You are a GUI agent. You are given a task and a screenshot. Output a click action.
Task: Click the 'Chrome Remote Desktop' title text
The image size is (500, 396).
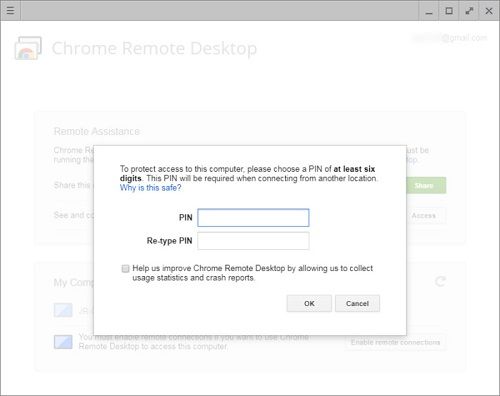tap(154, 49)
